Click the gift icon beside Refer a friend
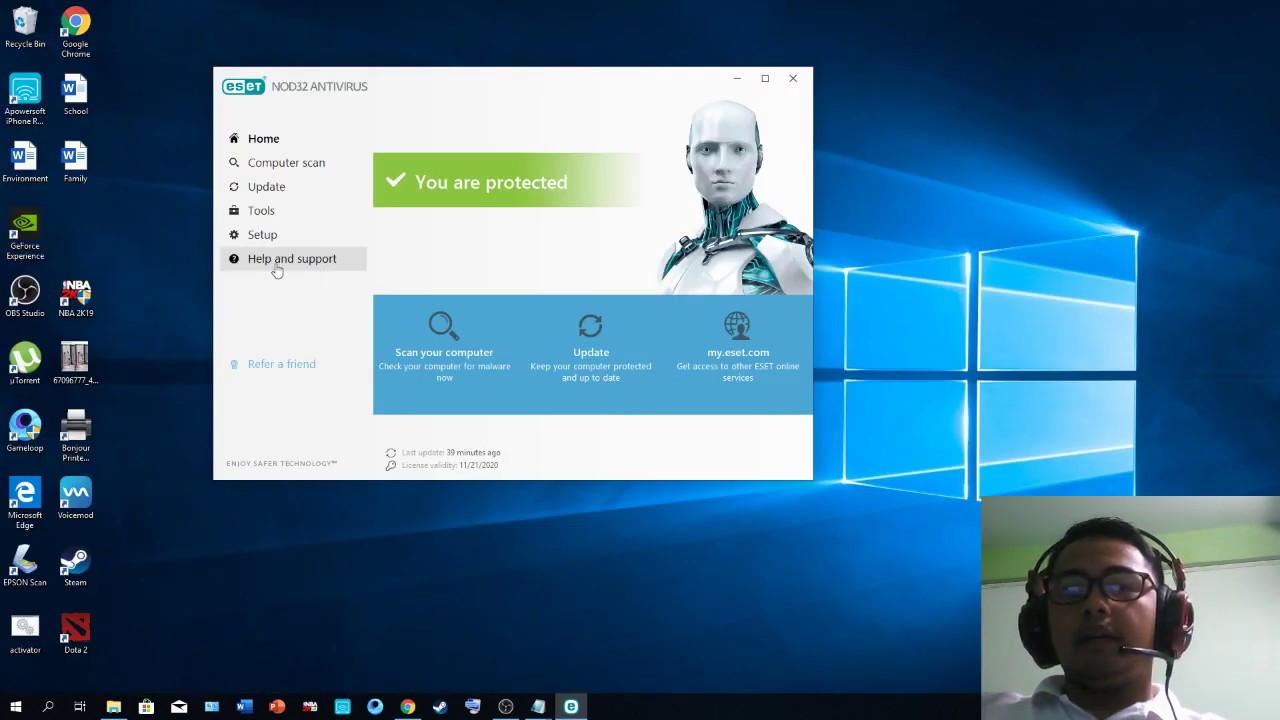1280x720 pixels. [234, 364]
